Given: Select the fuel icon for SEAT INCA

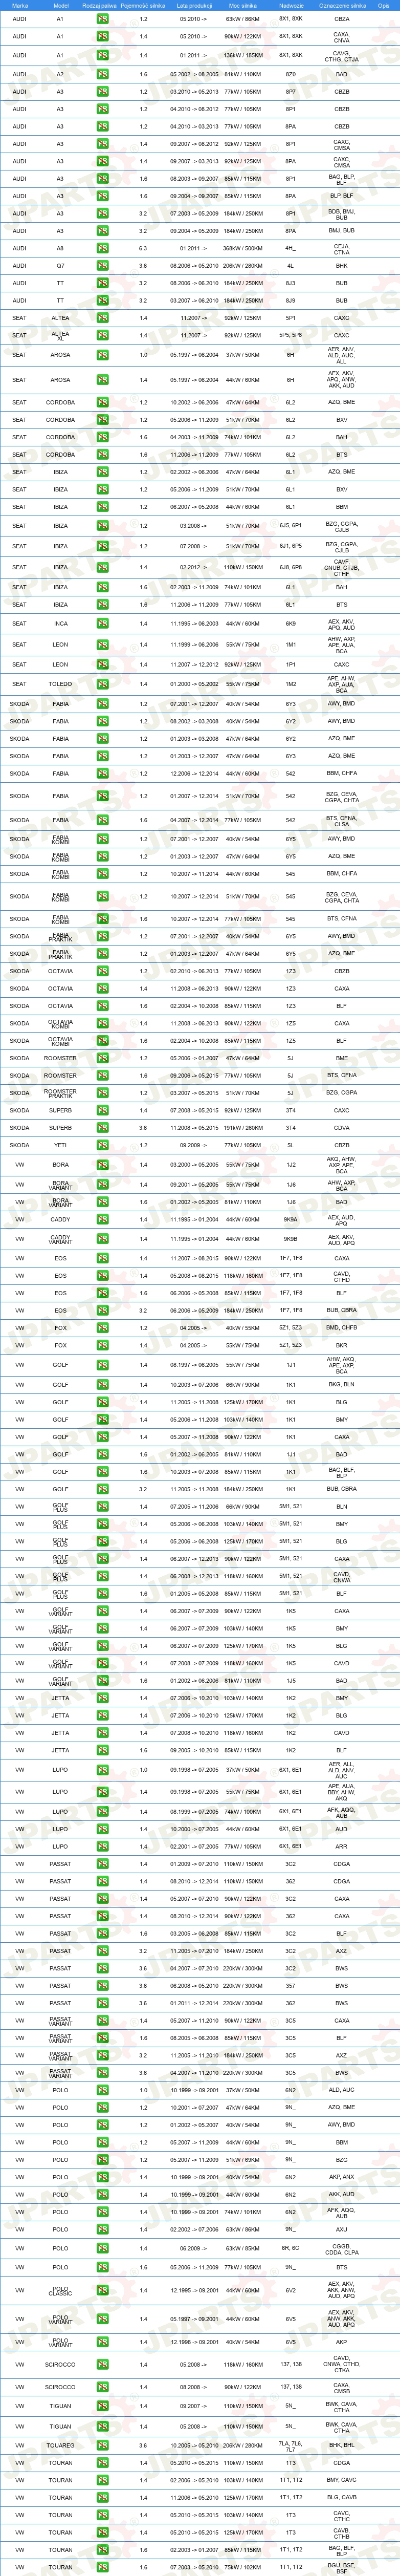Looking at the screenshot, I should tap(102, 623).
